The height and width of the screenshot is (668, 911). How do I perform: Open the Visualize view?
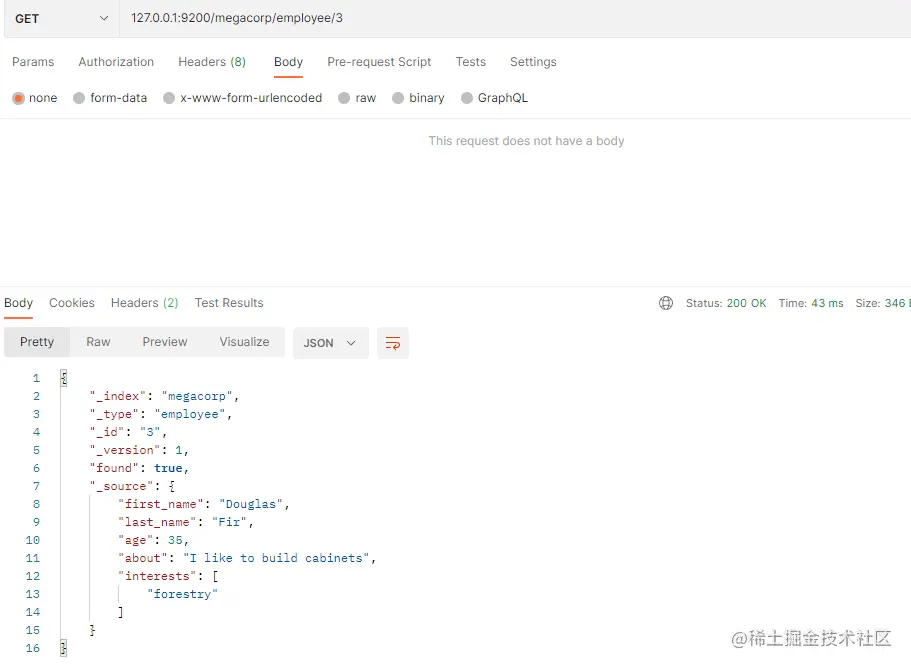tap(244, 342)
